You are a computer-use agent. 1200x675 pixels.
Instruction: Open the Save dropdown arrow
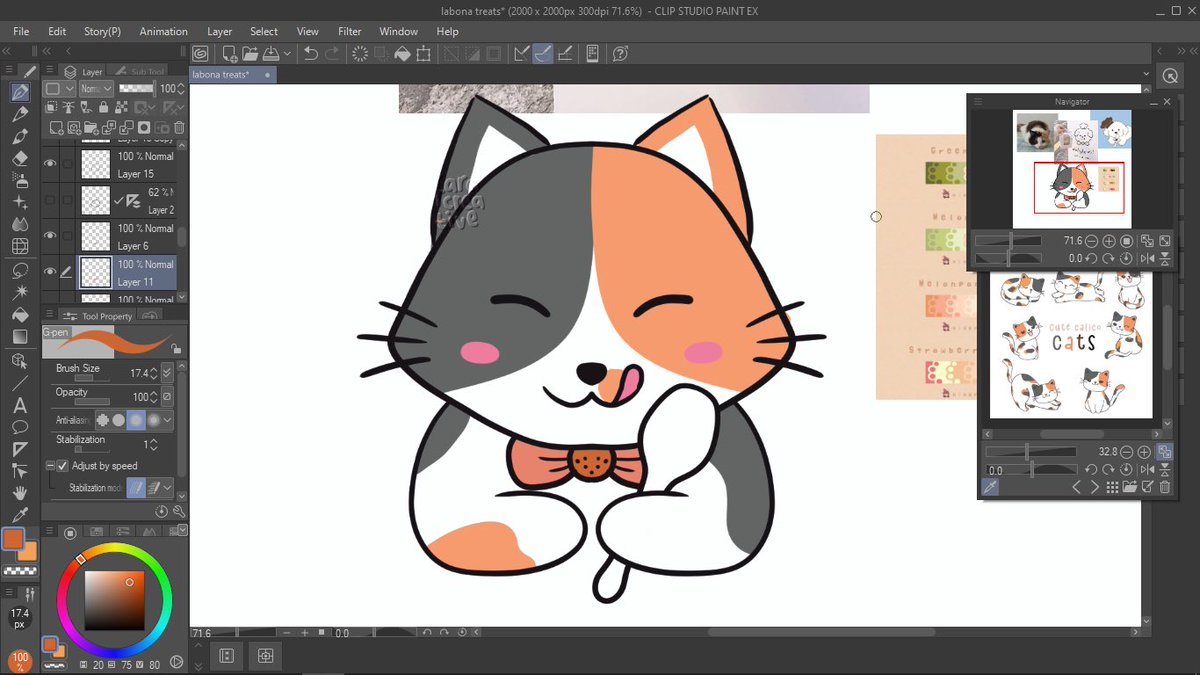pos(288,53)
